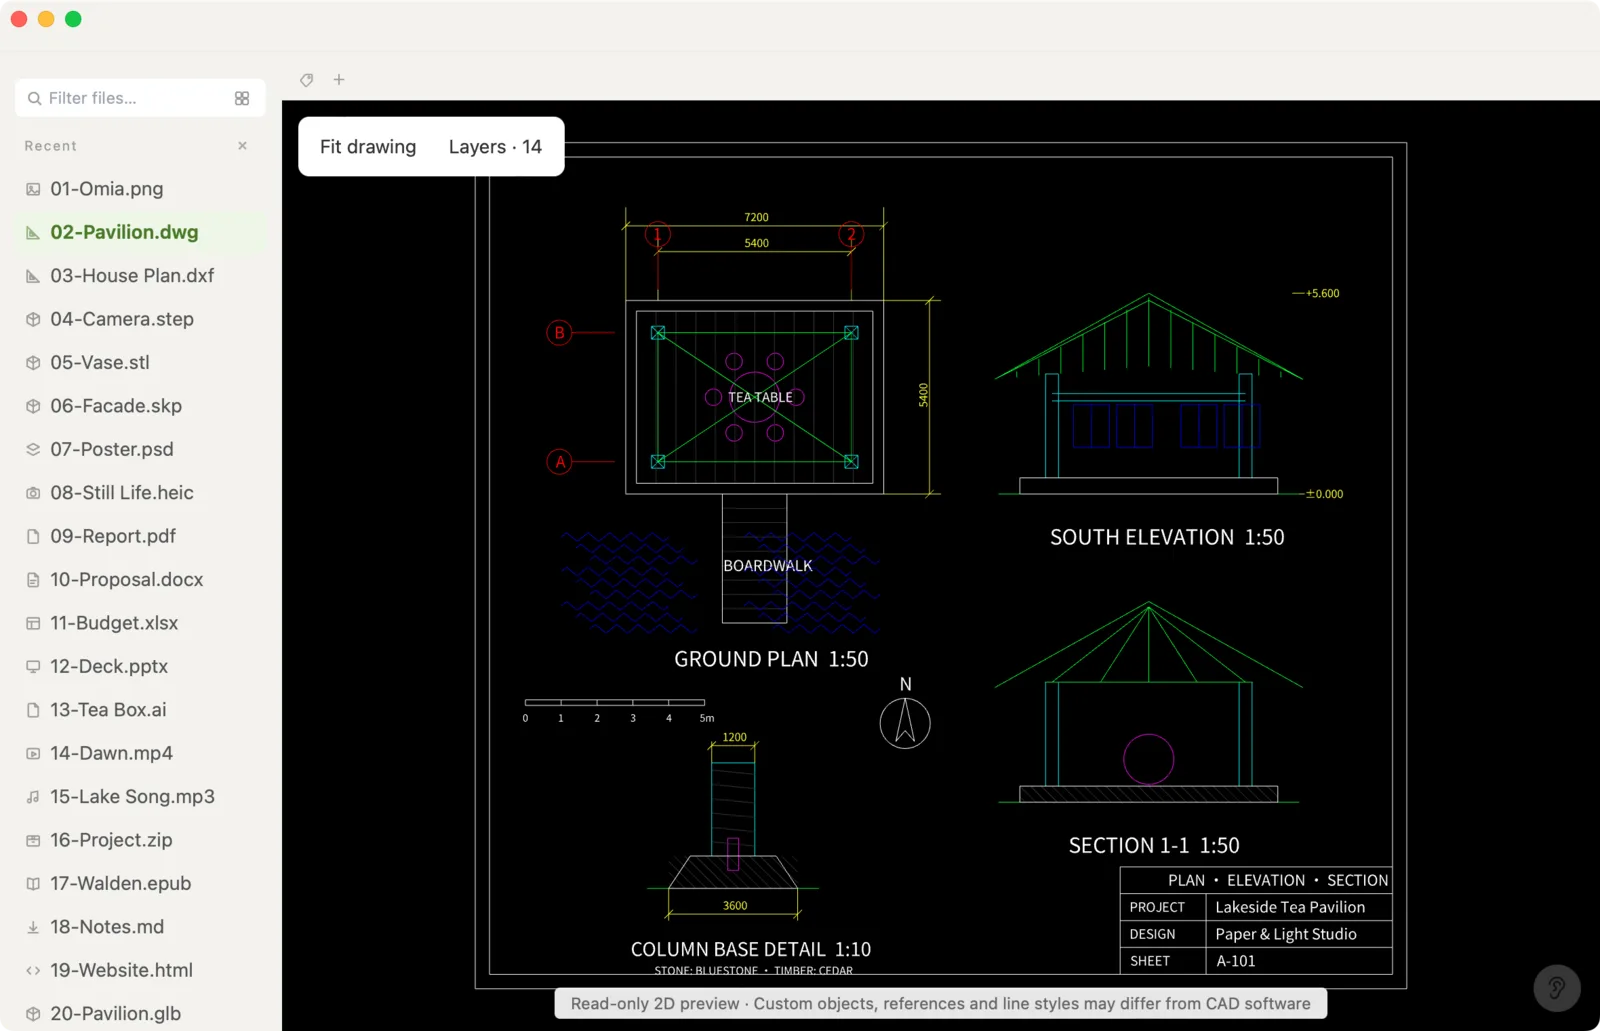Close the Recent section with the X
1600x1031 pixels.
(x=242, y=146)
